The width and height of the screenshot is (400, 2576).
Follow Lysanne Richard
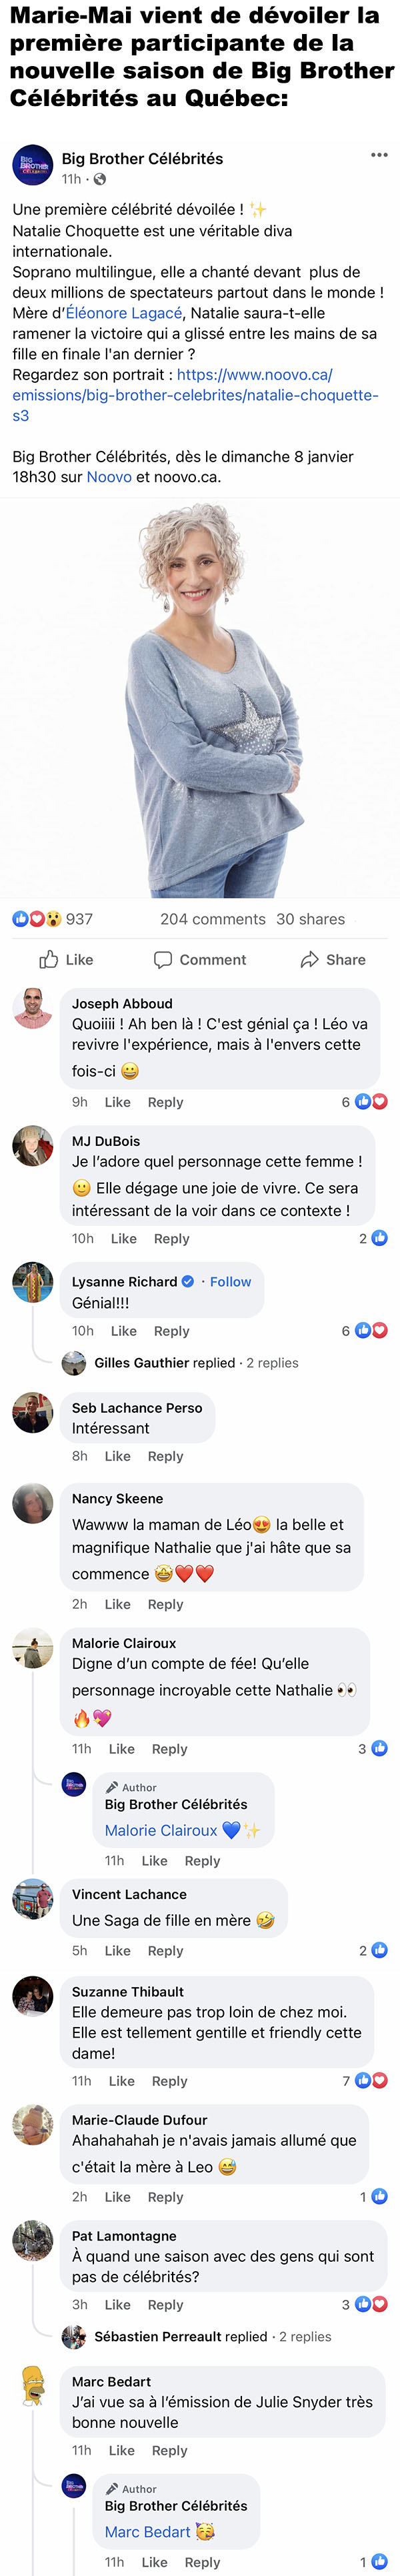[x=230, y=1281]
